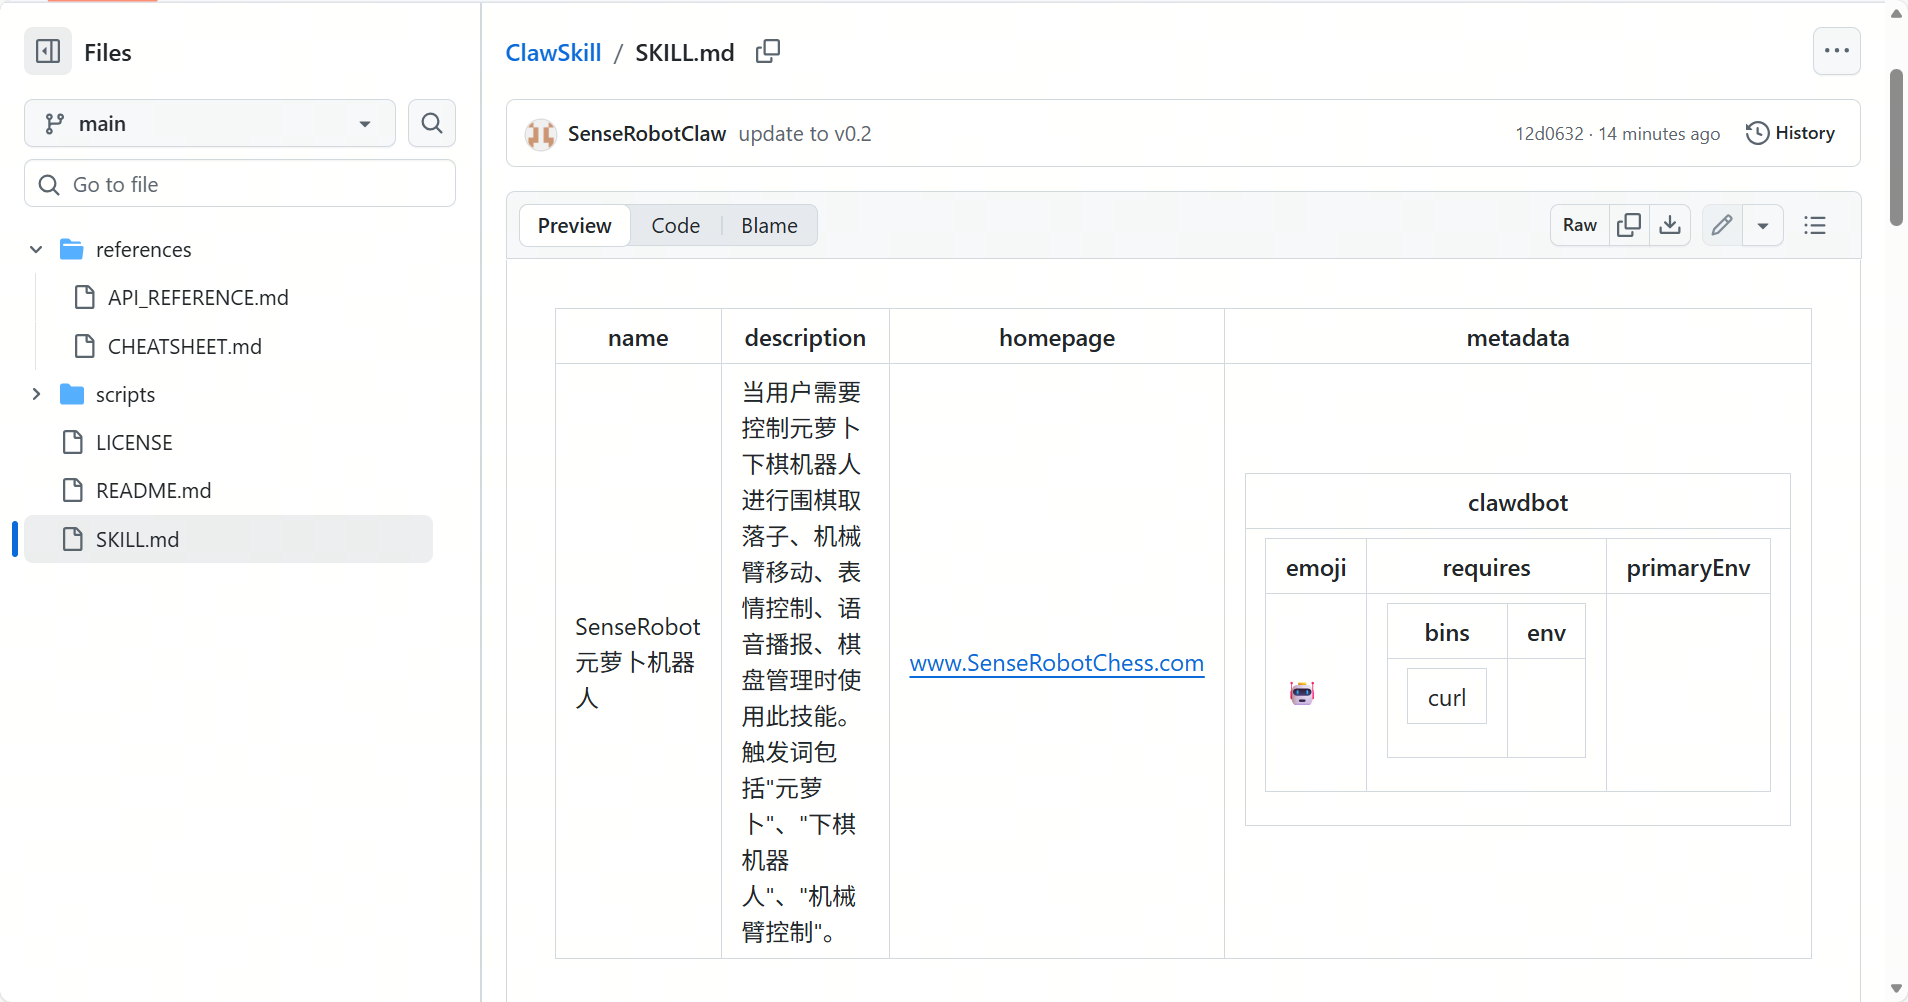Collapse the Files side panel icon
Image resolution: width=1908 pixels, height=1002 pixels.
[x=48, y=51]
